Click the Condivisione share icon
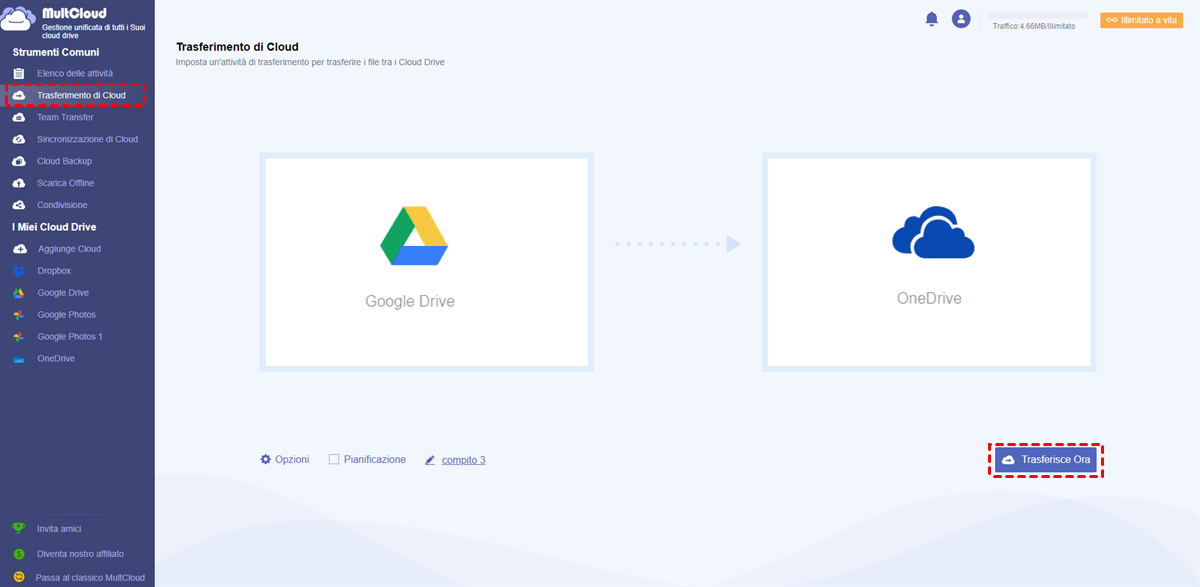Screen dimensions: 1200x587 pyautogui.click(x=18, y=205)
